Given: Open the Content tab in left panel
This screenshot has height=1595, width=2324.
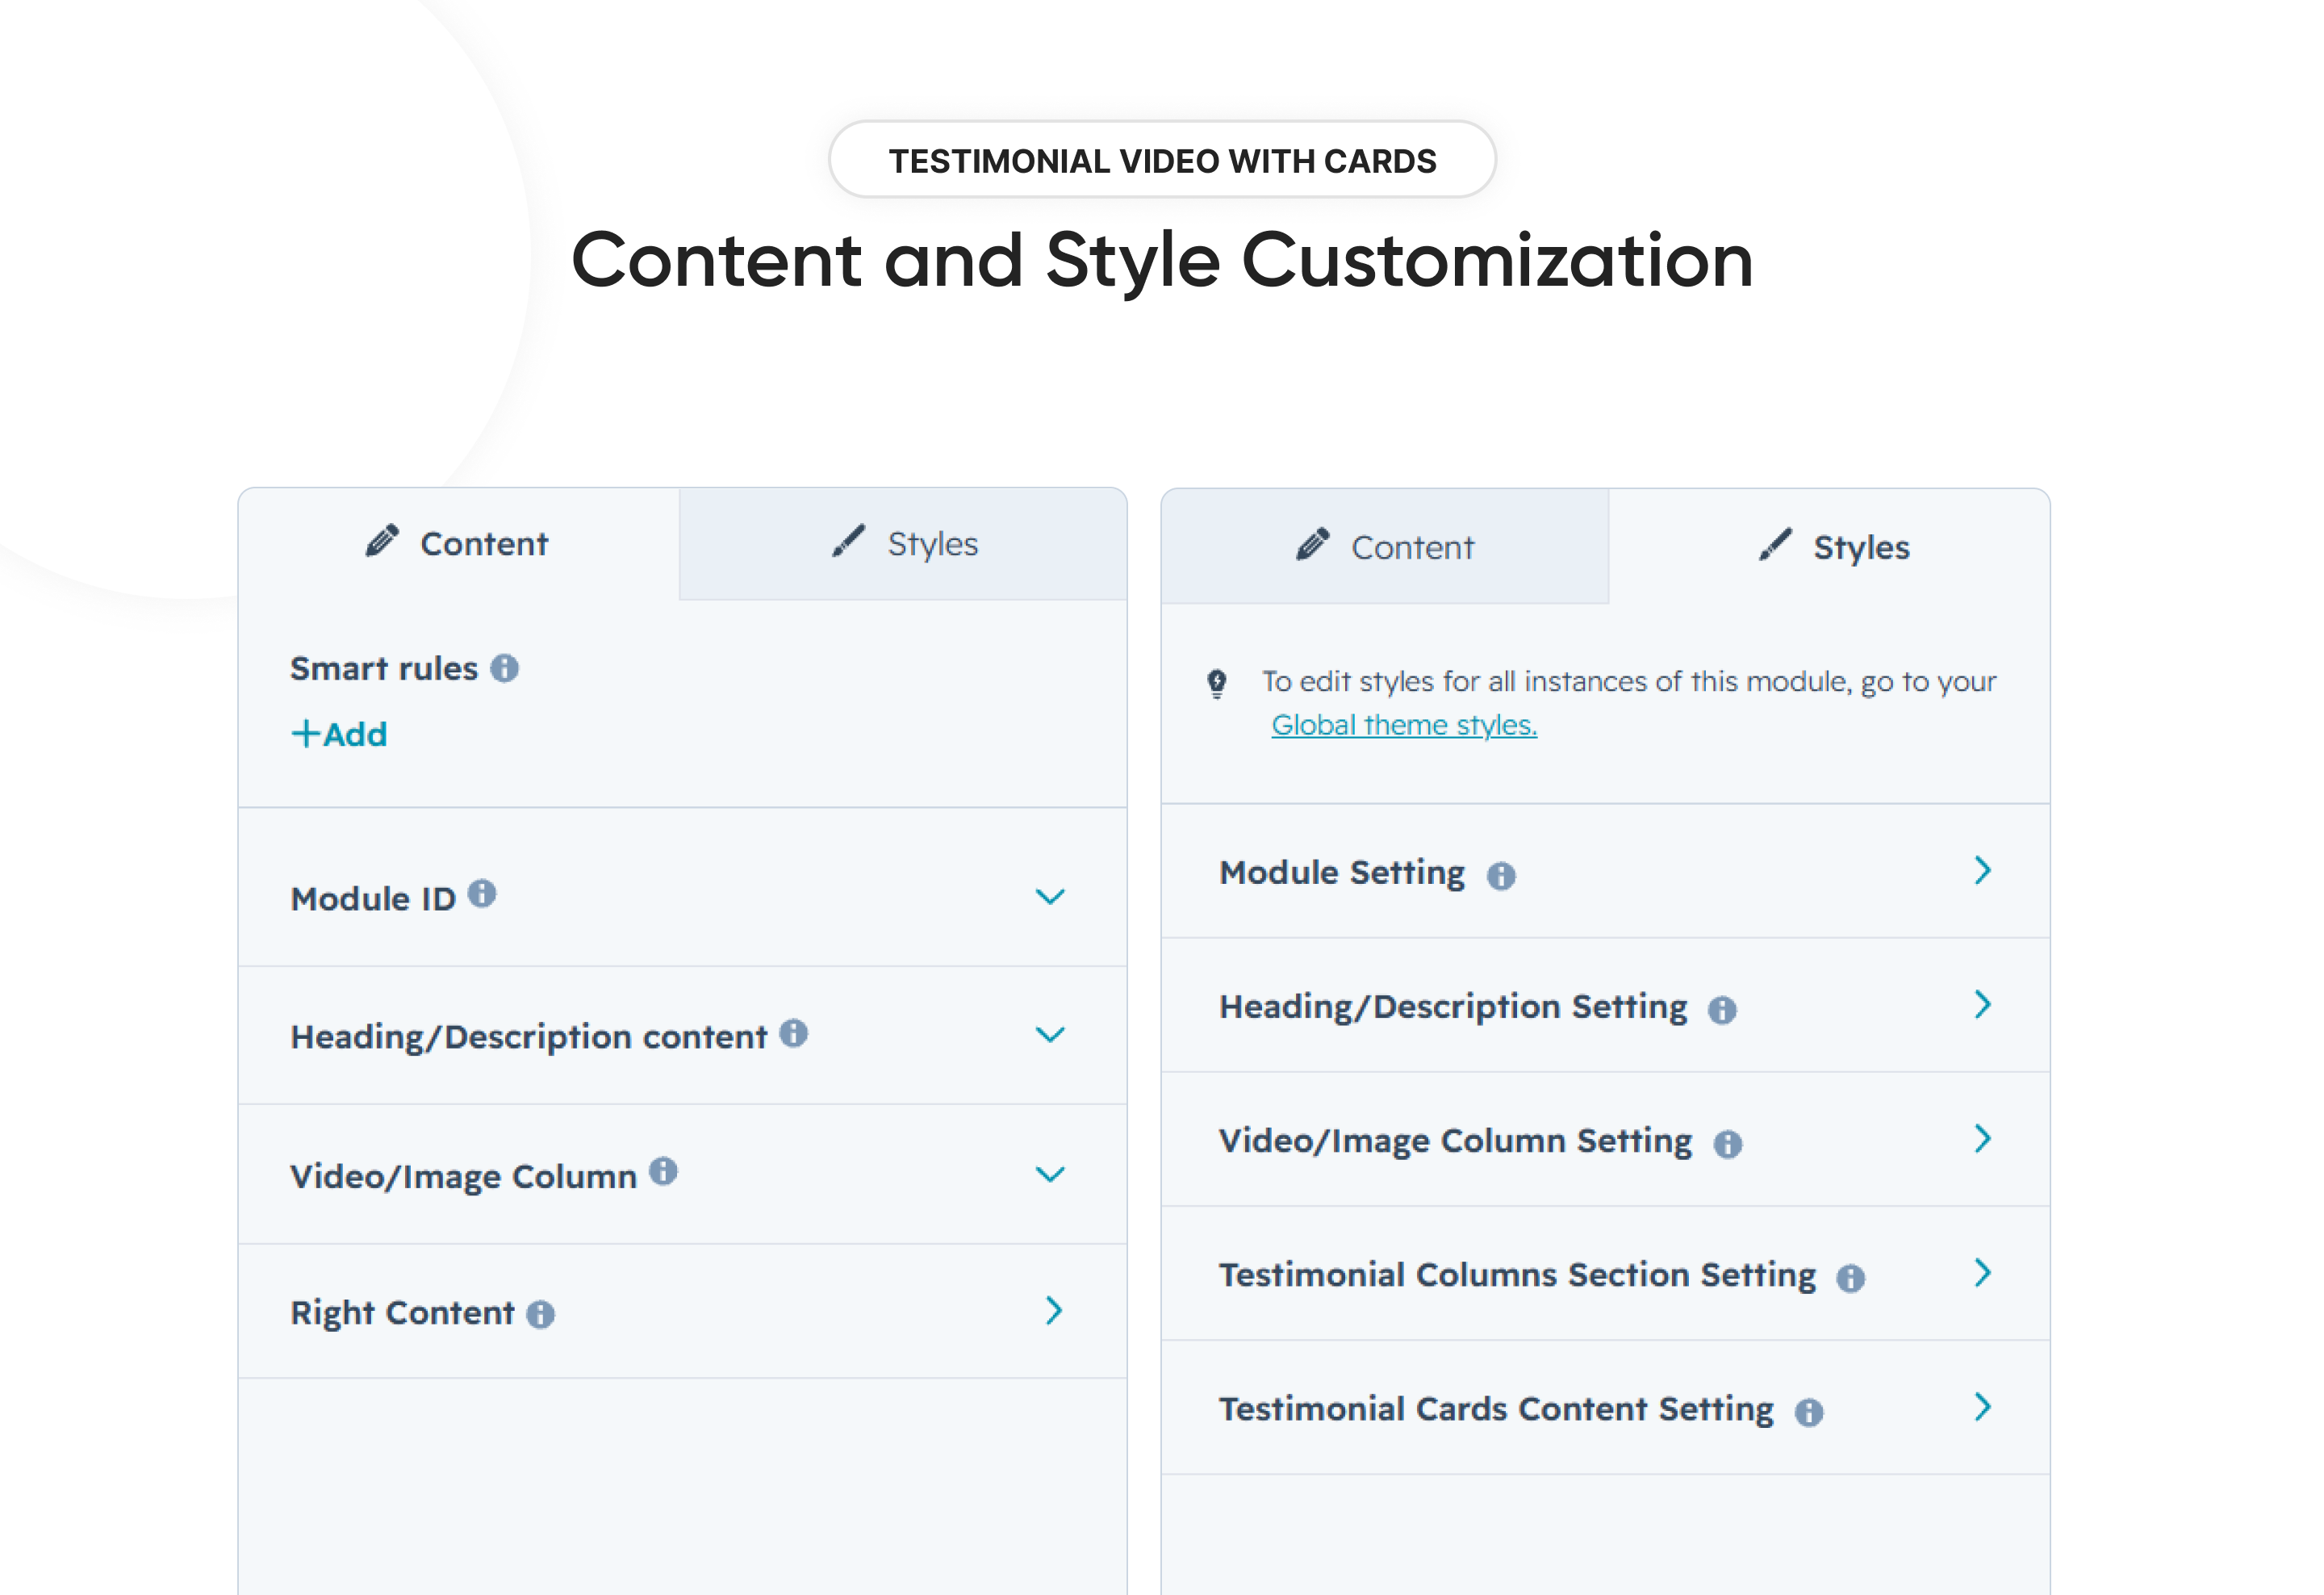Looking at the screenshot, I should (458, 544).
